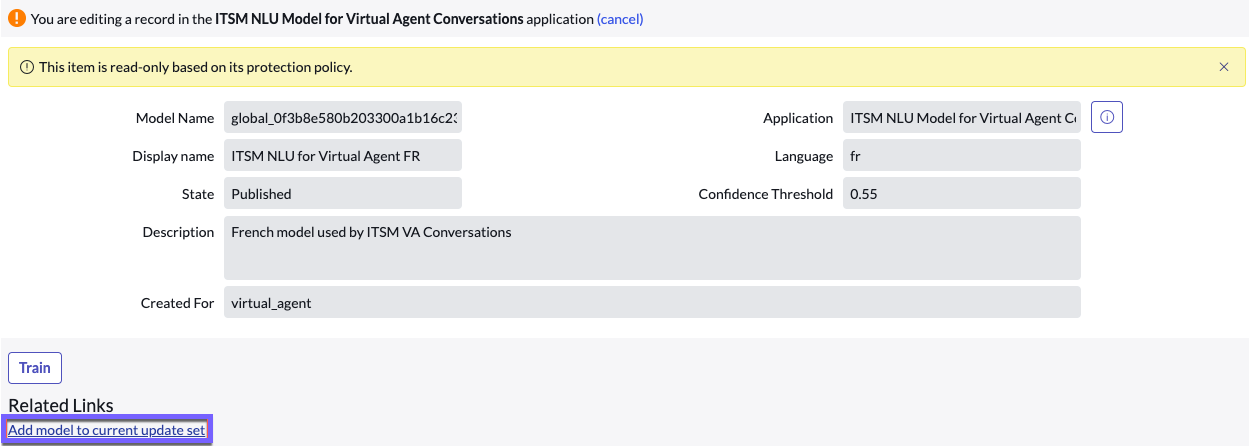This screenshot has width=1249, height=446.
Task: Click the Model Name label
Action: tap(175, 118)
